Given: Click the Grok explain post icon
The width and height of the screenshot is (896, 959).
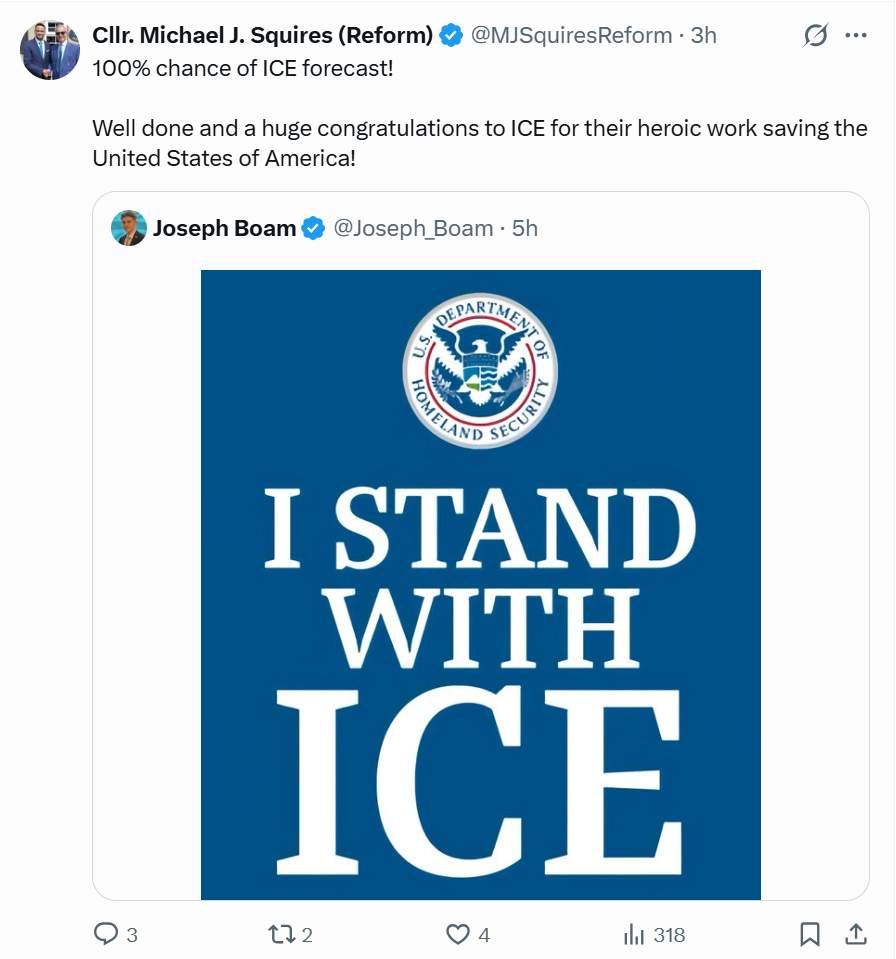Looking at the screenshot, I should tap(816, 36).
